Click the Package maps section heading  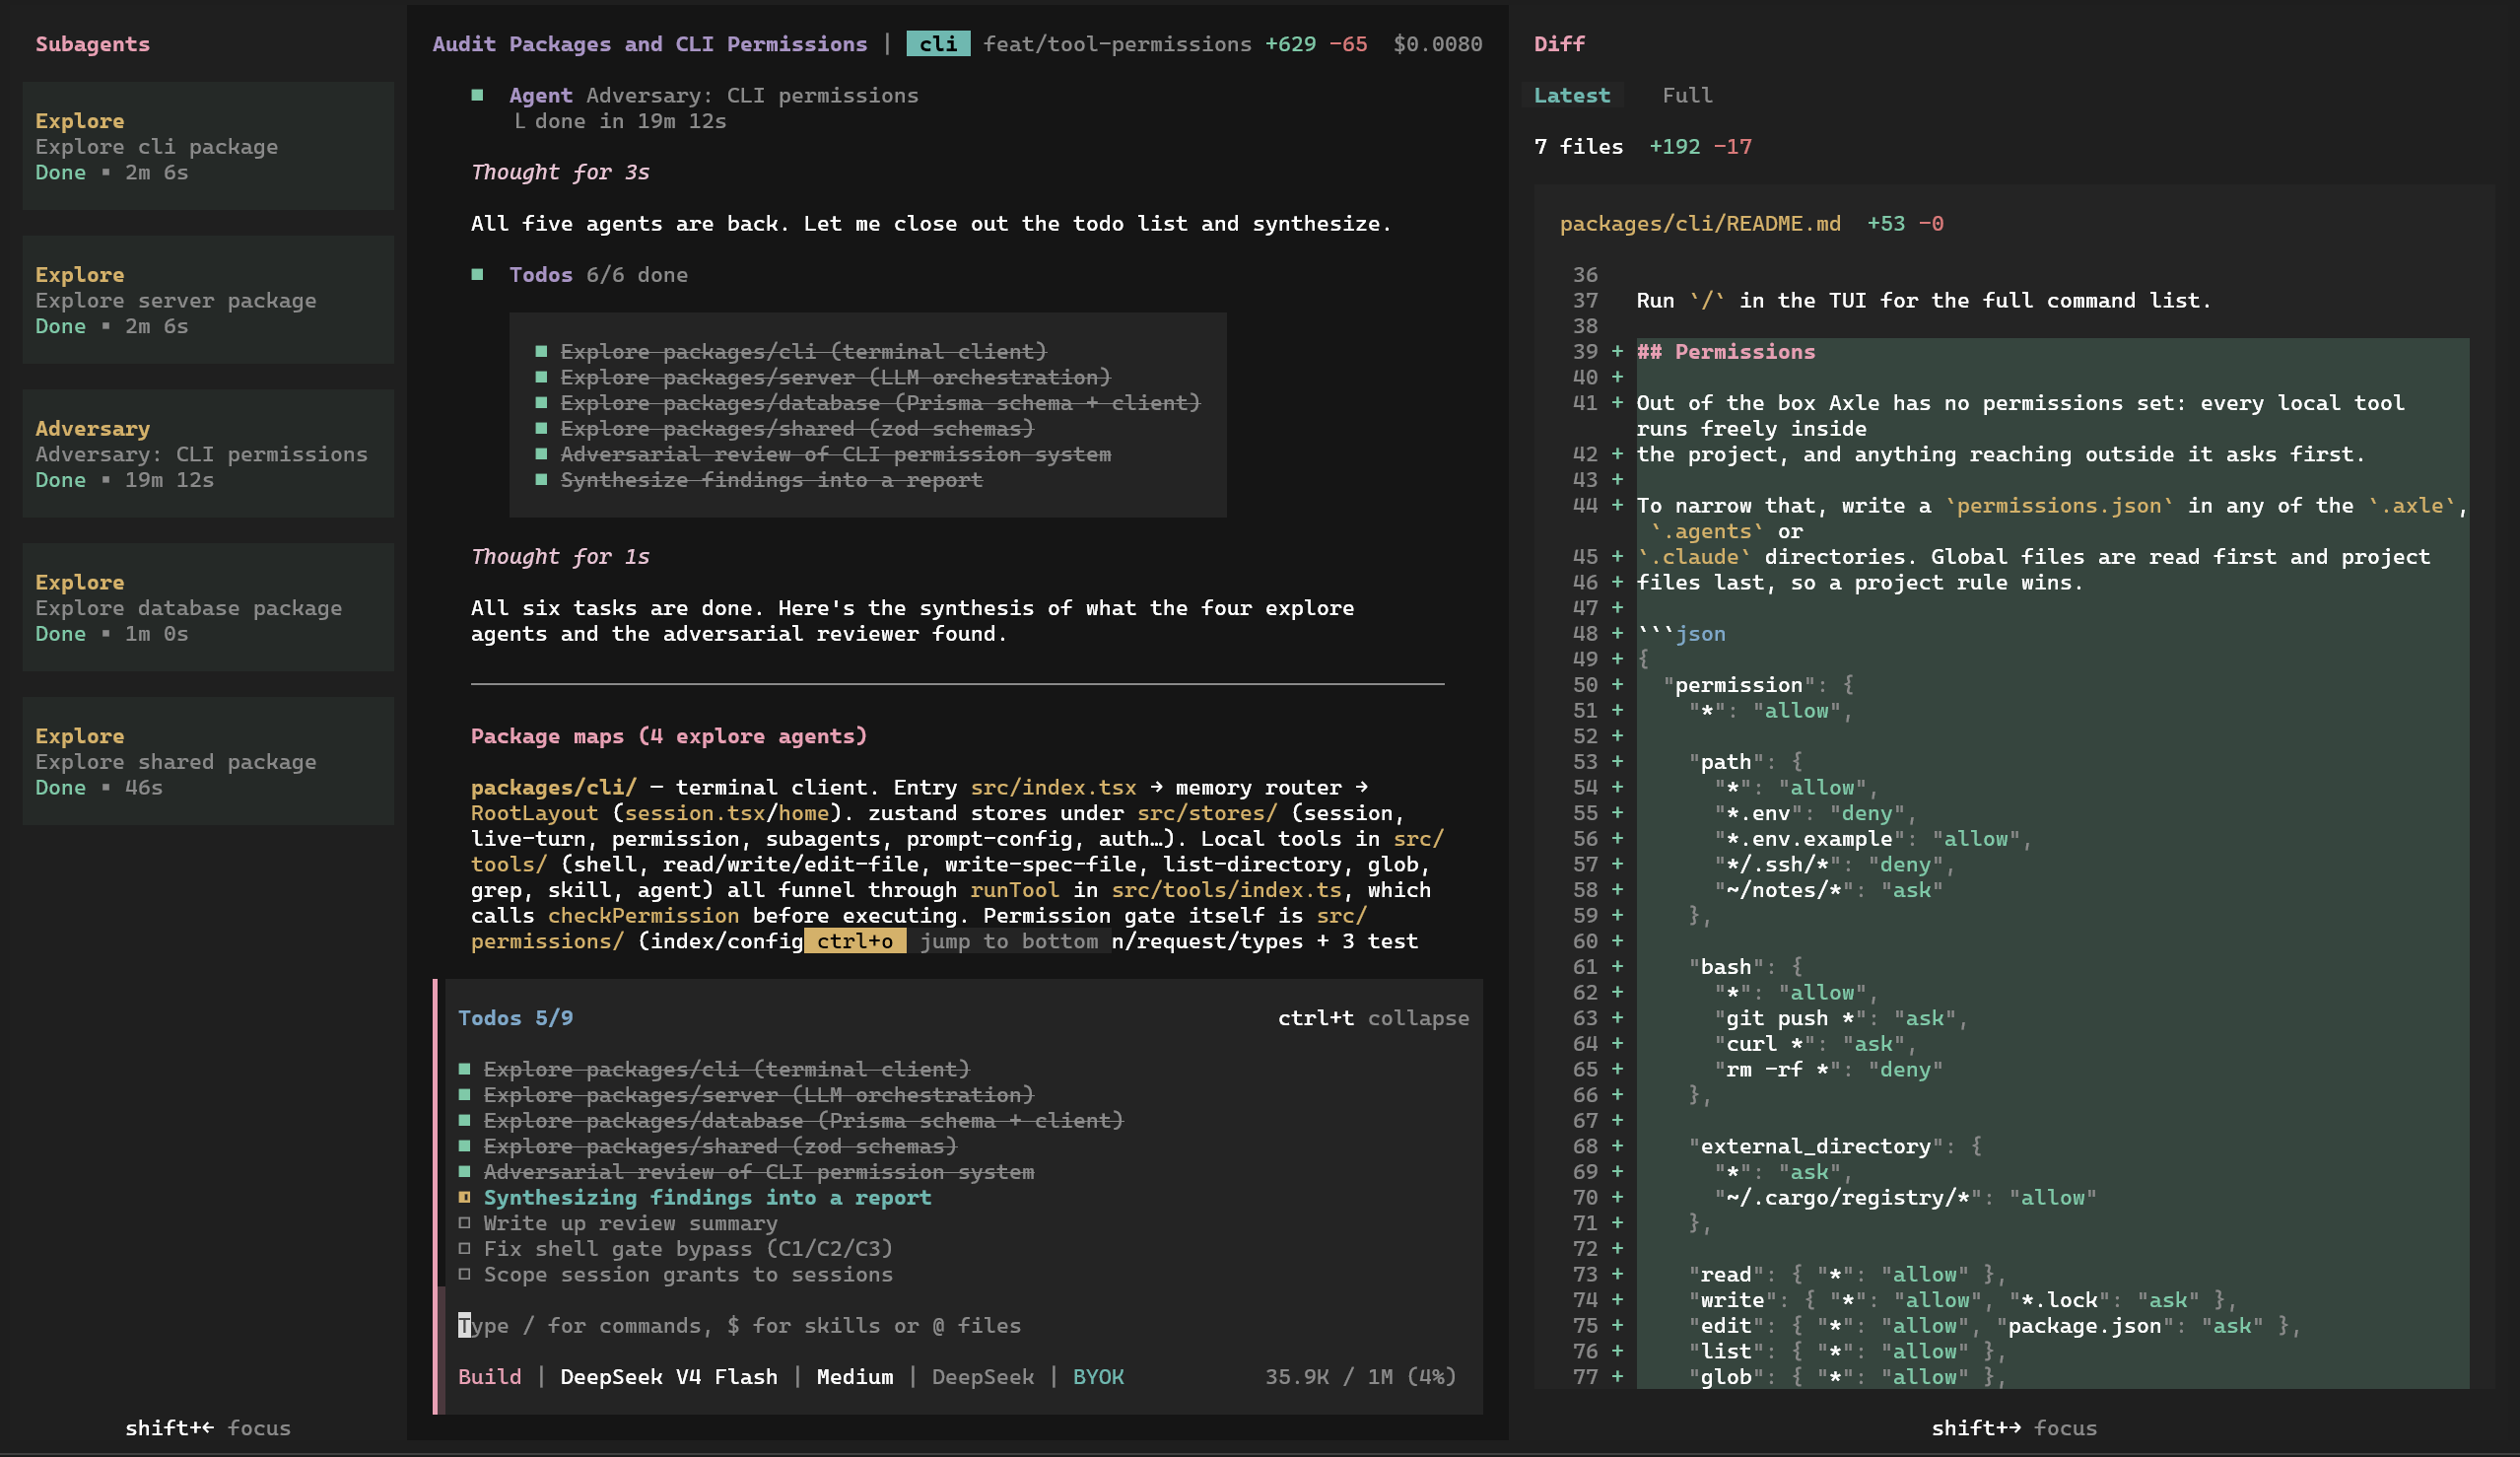pos(668,736)
